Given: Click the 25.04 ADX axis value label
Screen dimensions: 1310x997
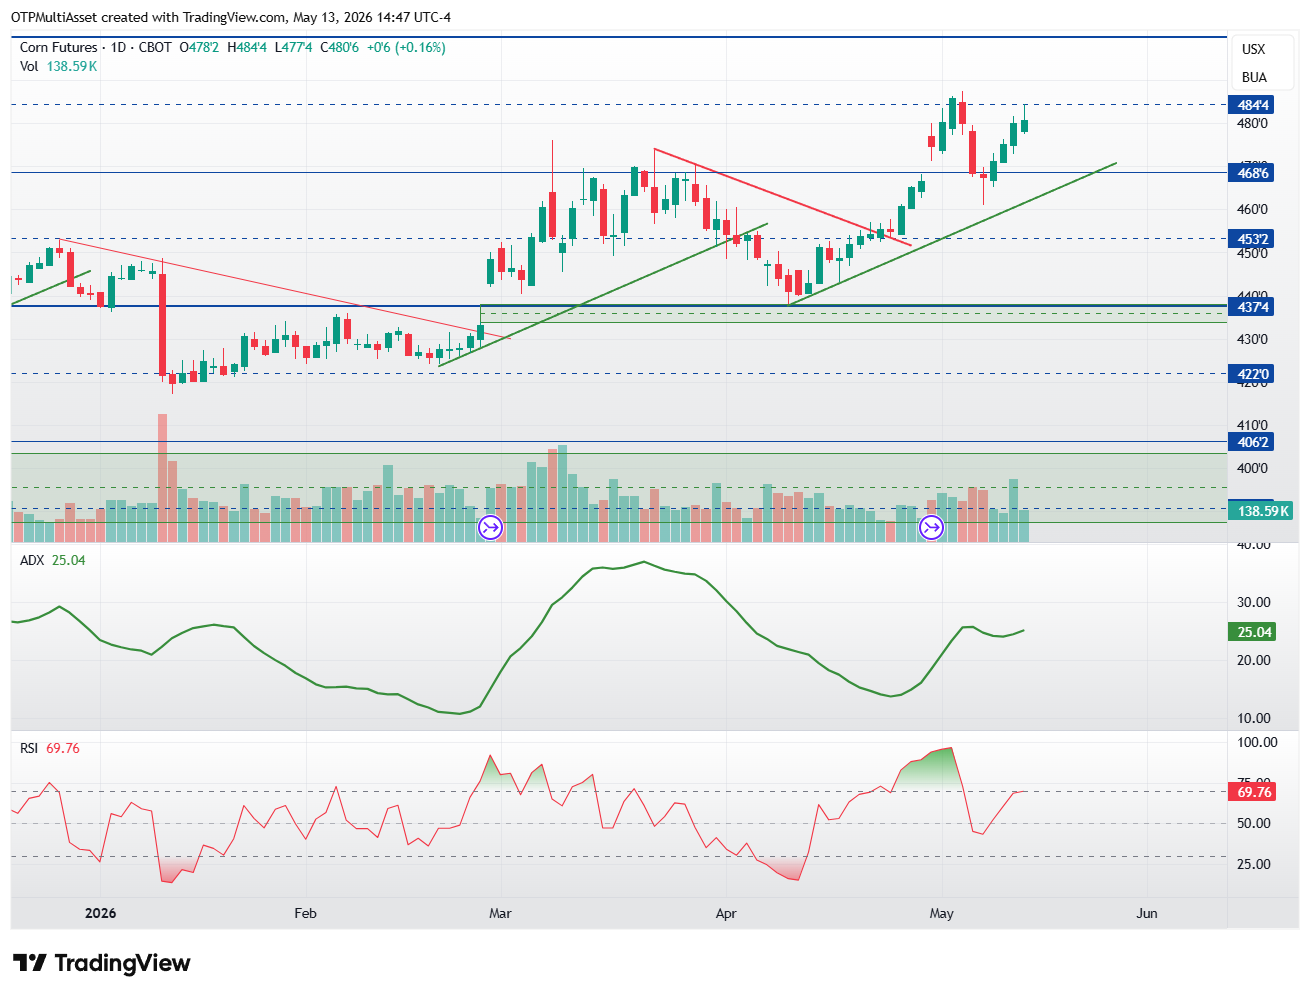Looking at the screenshot, I should point(1254,632).
